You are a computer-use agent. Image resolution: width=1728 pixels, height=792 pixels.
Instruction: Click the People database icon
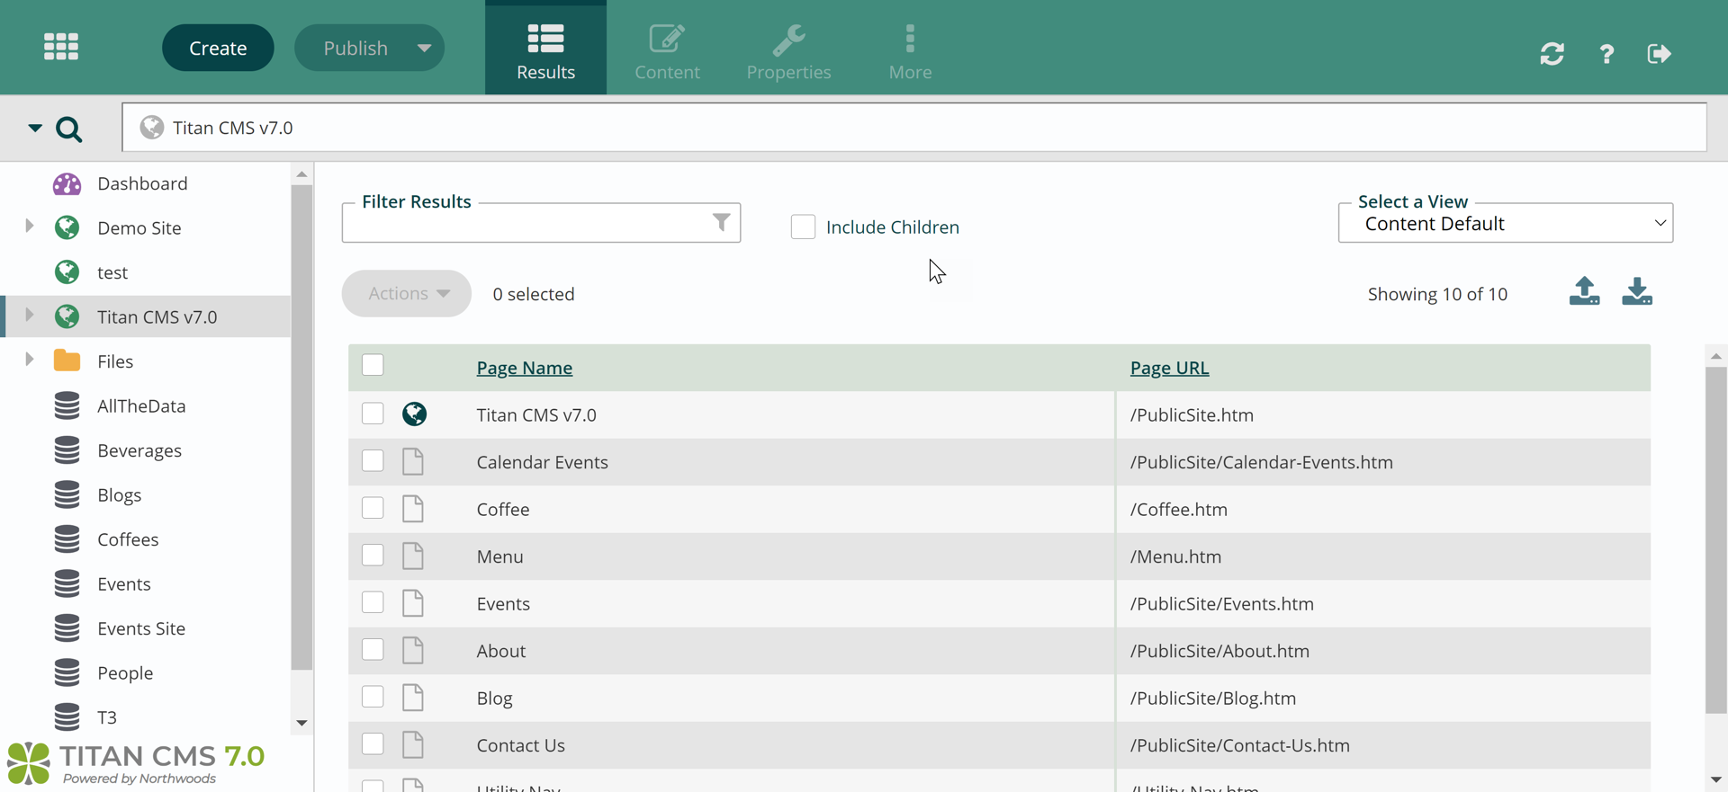coord(67,672)
